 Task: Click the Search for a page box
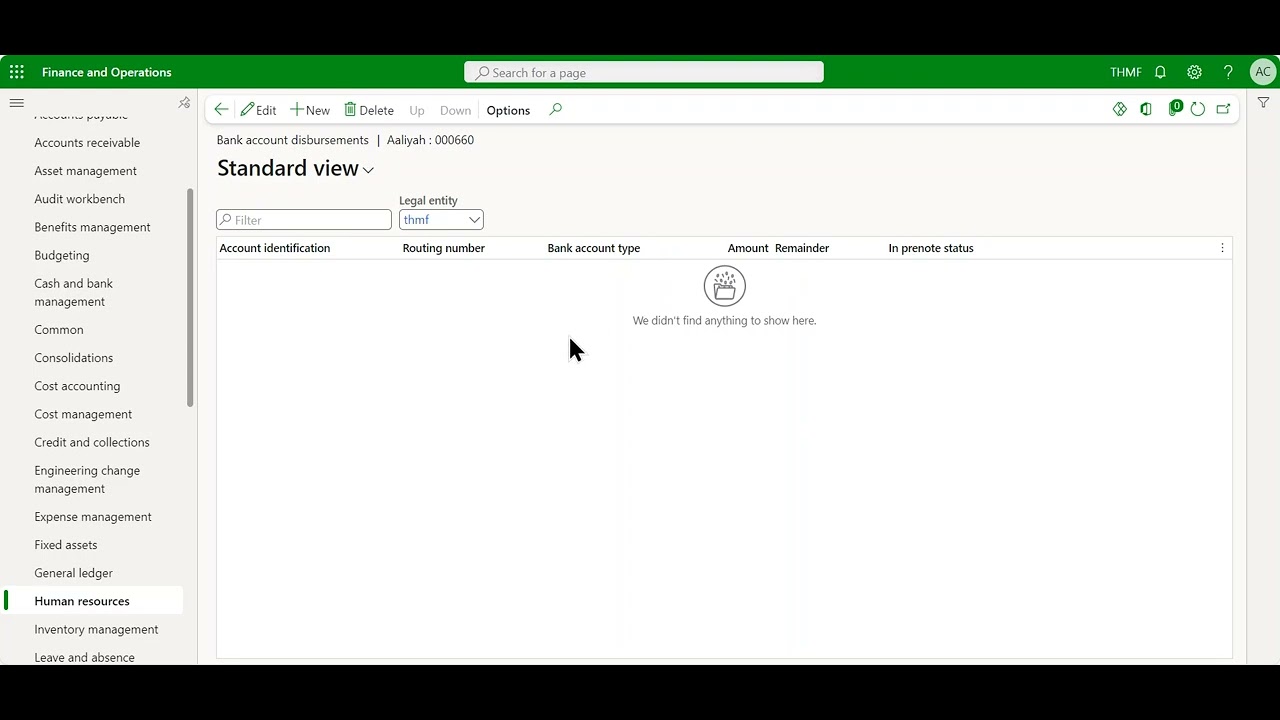644,72
